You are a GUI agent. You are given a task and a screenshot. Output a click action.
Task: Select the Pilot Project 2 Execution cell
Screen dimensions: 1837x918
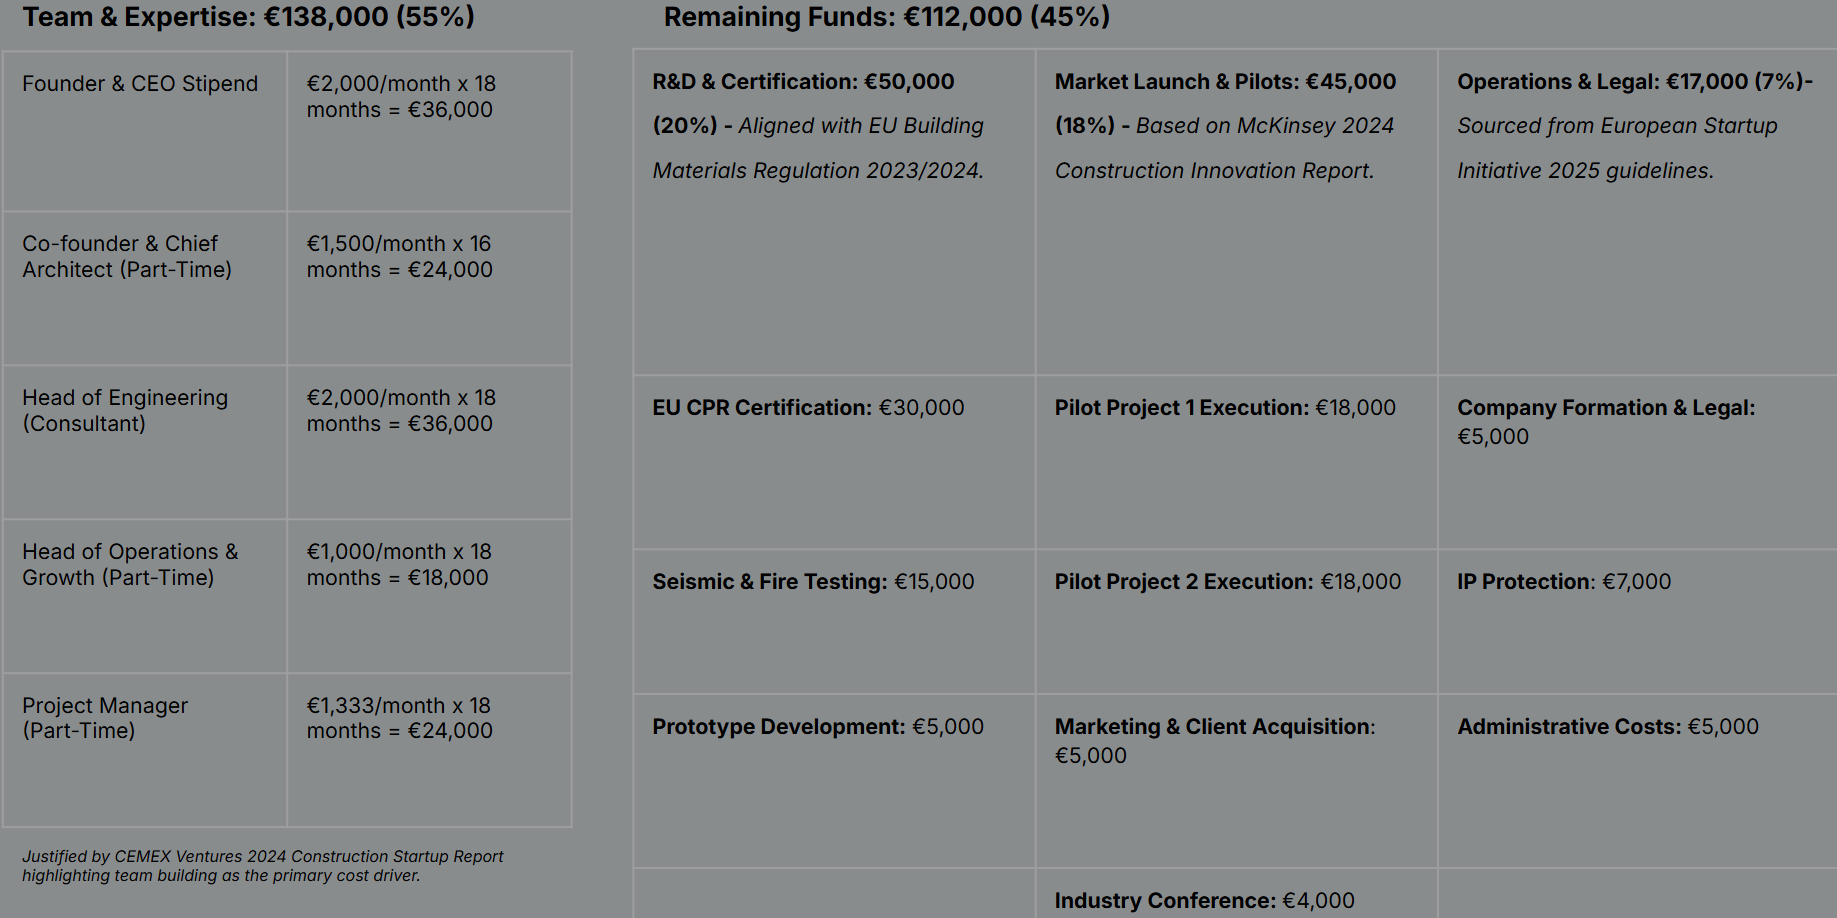[x=1228, y=582]
